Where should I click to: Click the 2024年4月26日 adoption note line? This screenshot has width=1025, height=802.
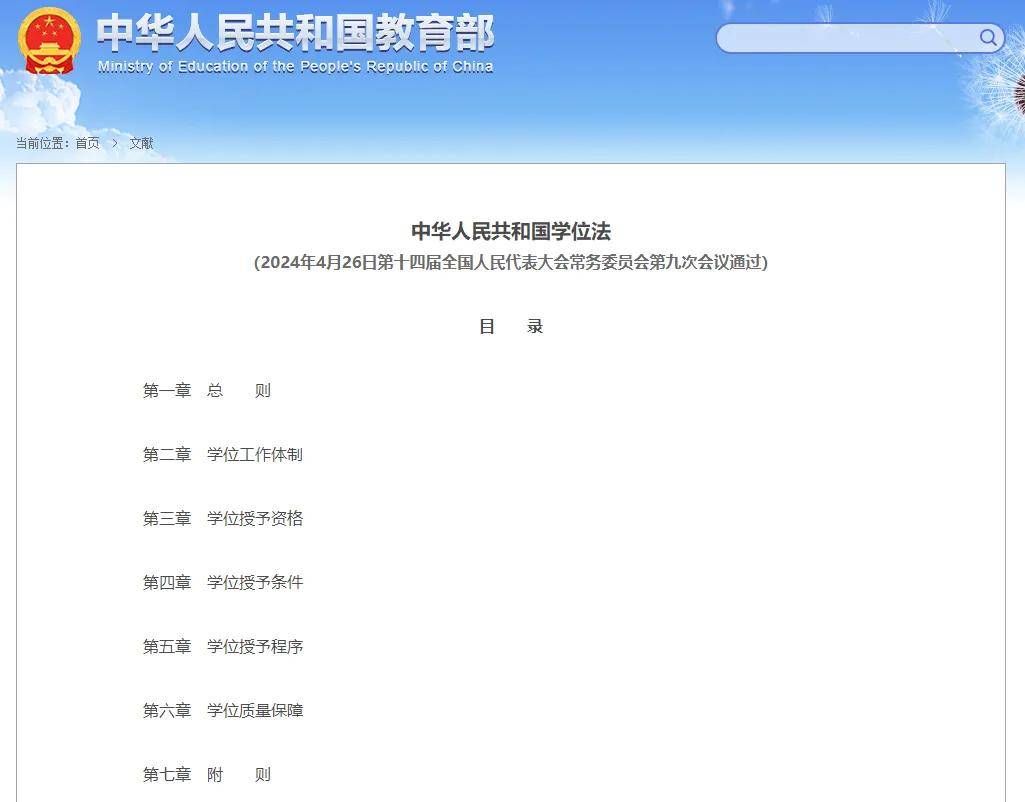(x=511, y=263)
